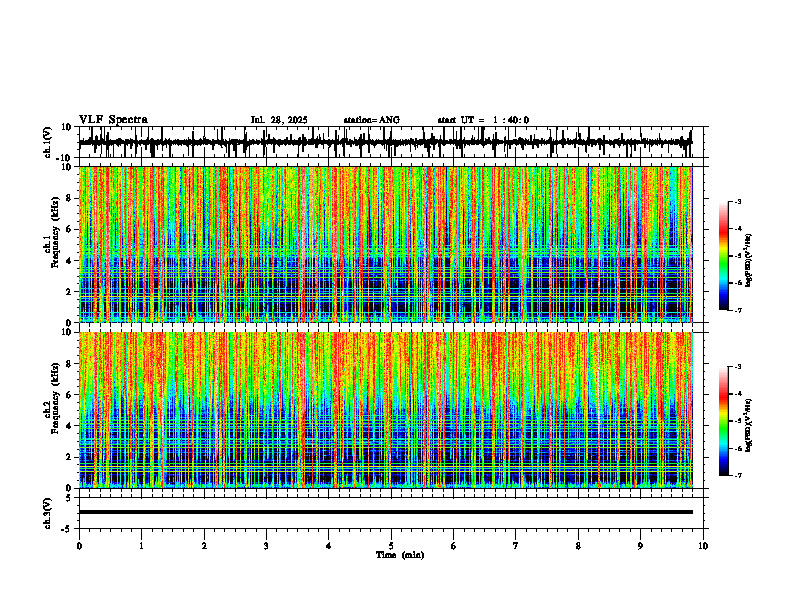
Task: Click time axis tick label "9"
Action: point(640,546)
